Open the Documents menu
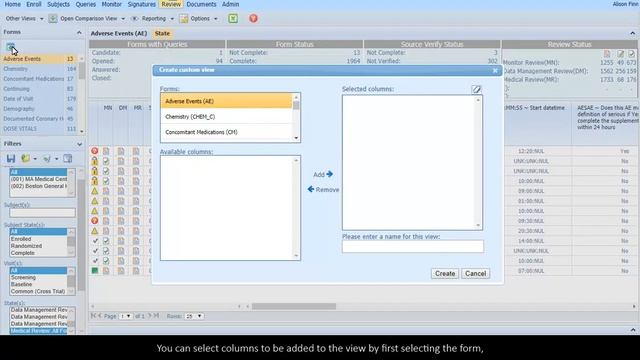The image size is (640, 360). click(x=201, y=4)
